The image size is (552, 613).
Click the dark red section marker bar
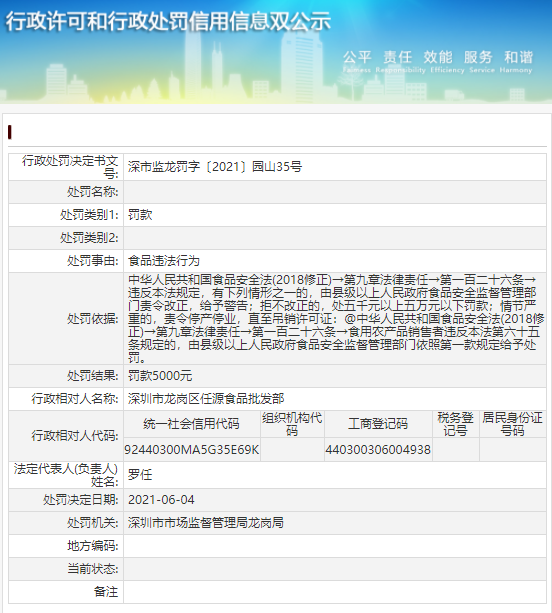click(x=9, y=132)
